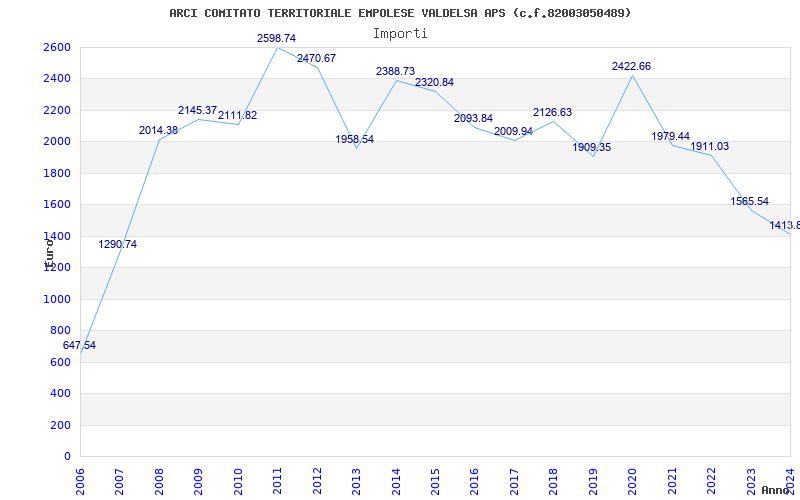Screen dimensions: 800x500
Task: Click the 2015 x-axis year label
Action: point(435,481)
